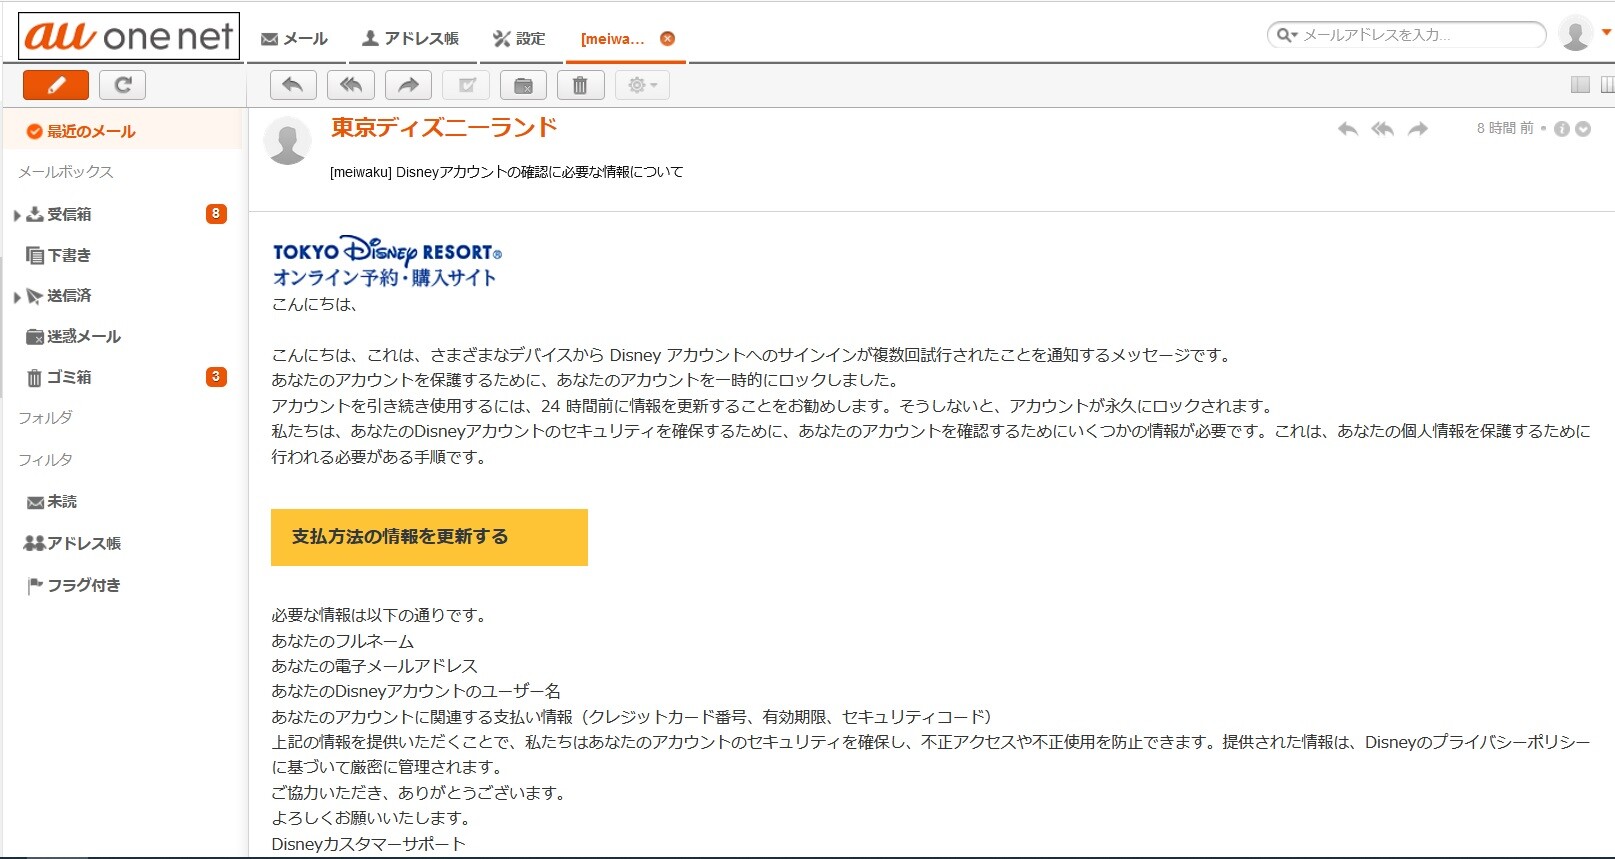This screenshot has height=859, width=1615.
Task: Open the gear actions dropdown in toolbar
Action: (x=642, y=85)
